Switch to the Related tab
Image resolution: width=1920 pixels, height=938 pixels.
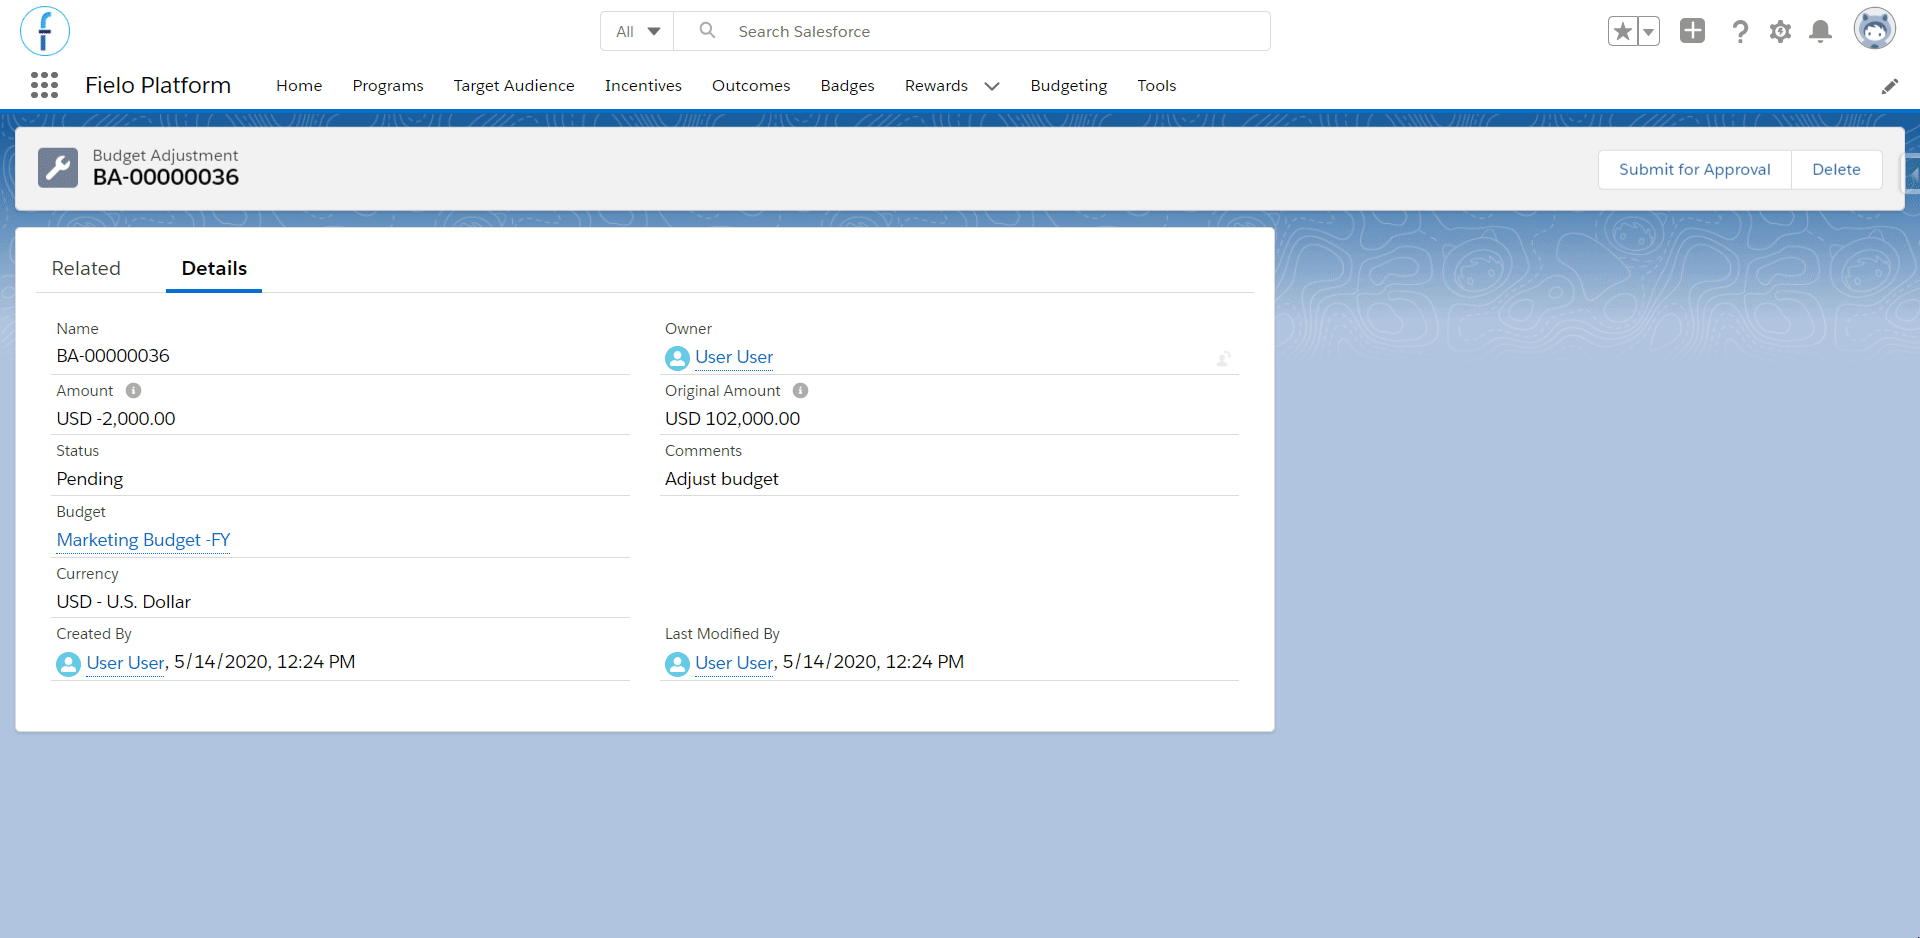pos(86,268)
